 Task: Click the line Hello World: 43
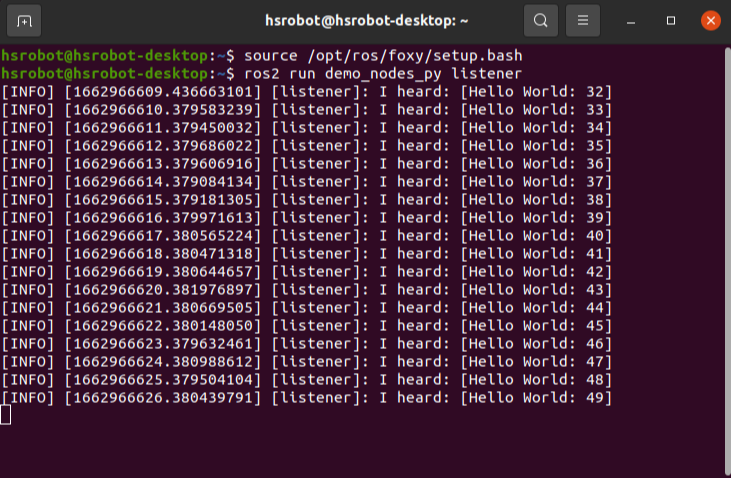pyautogui.click(x=306, y=290)
